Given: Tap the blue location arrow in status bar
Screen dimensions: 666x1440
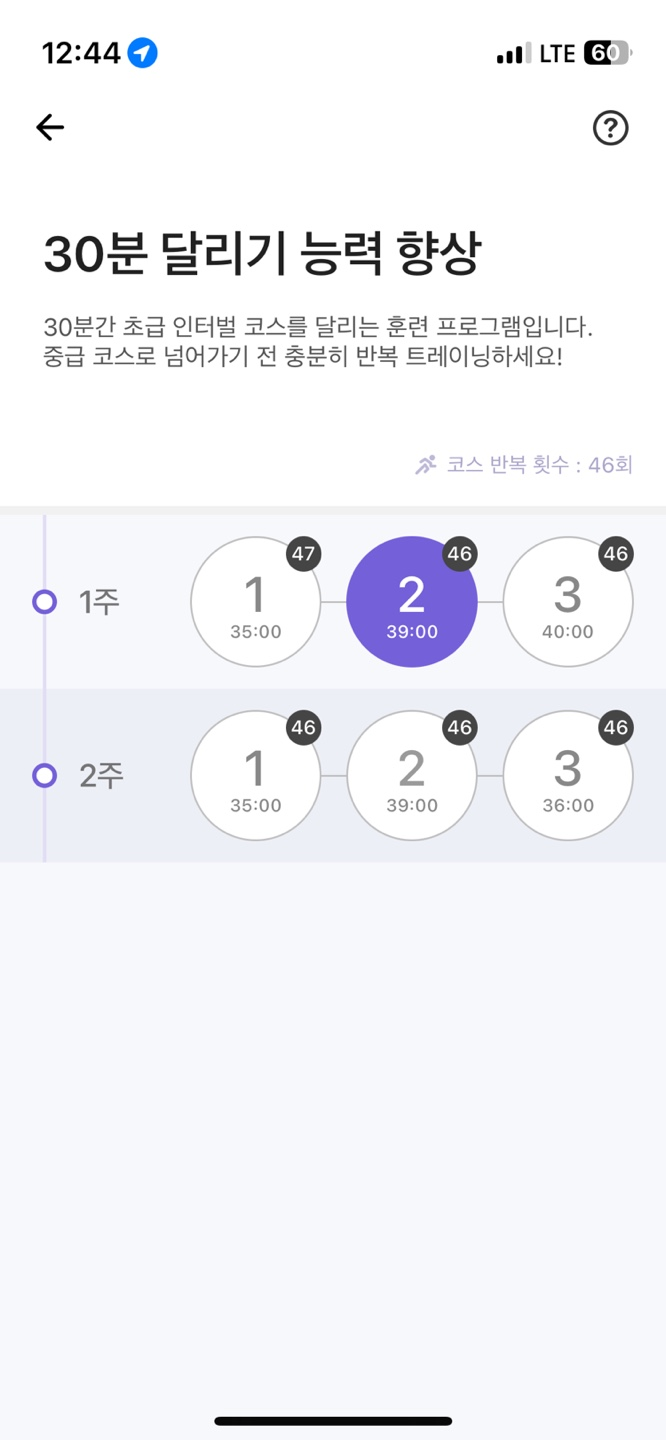Looking at the screenshot, I should (x=143, y=53).
